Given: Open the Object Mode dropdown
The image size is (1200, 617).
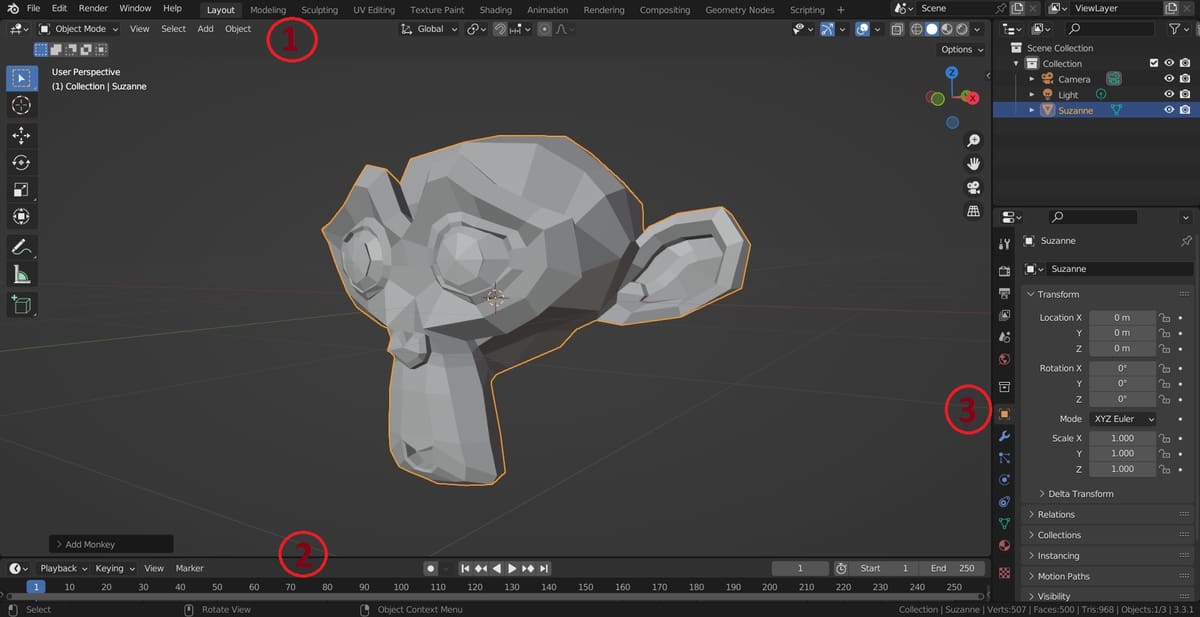Looking at the screenshot, I should pos(78,29).
